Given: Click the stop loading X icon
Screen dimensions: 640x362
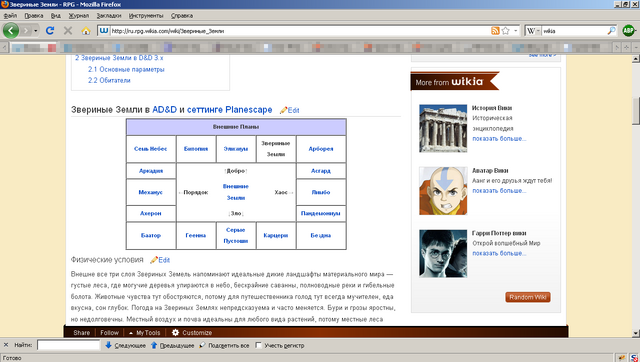Looking at the screenshot, I should click(x=68, y=31).
